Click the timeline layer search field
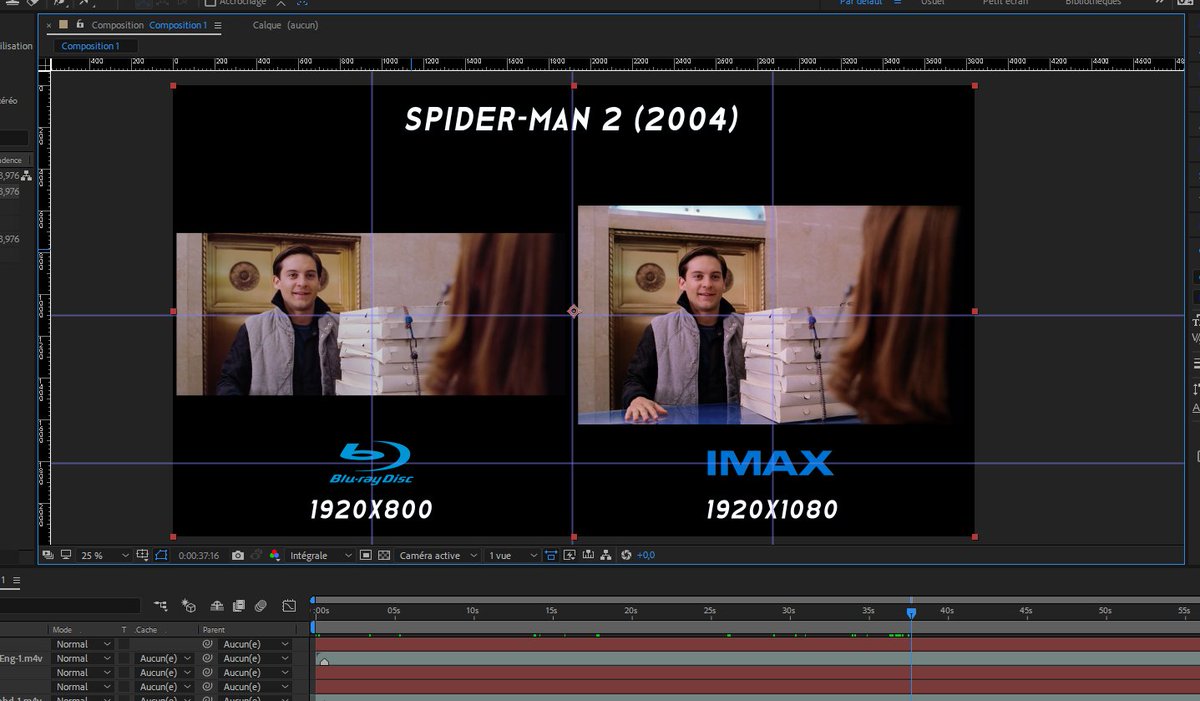This screenshot has width=1200, height=701. 70,605
